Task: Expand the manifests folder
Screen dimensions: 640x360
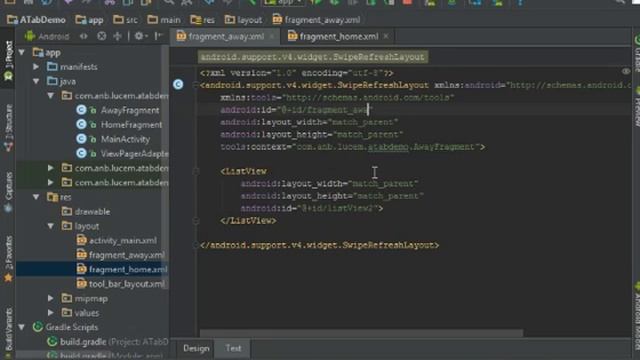Action: [x=36, y=67]
